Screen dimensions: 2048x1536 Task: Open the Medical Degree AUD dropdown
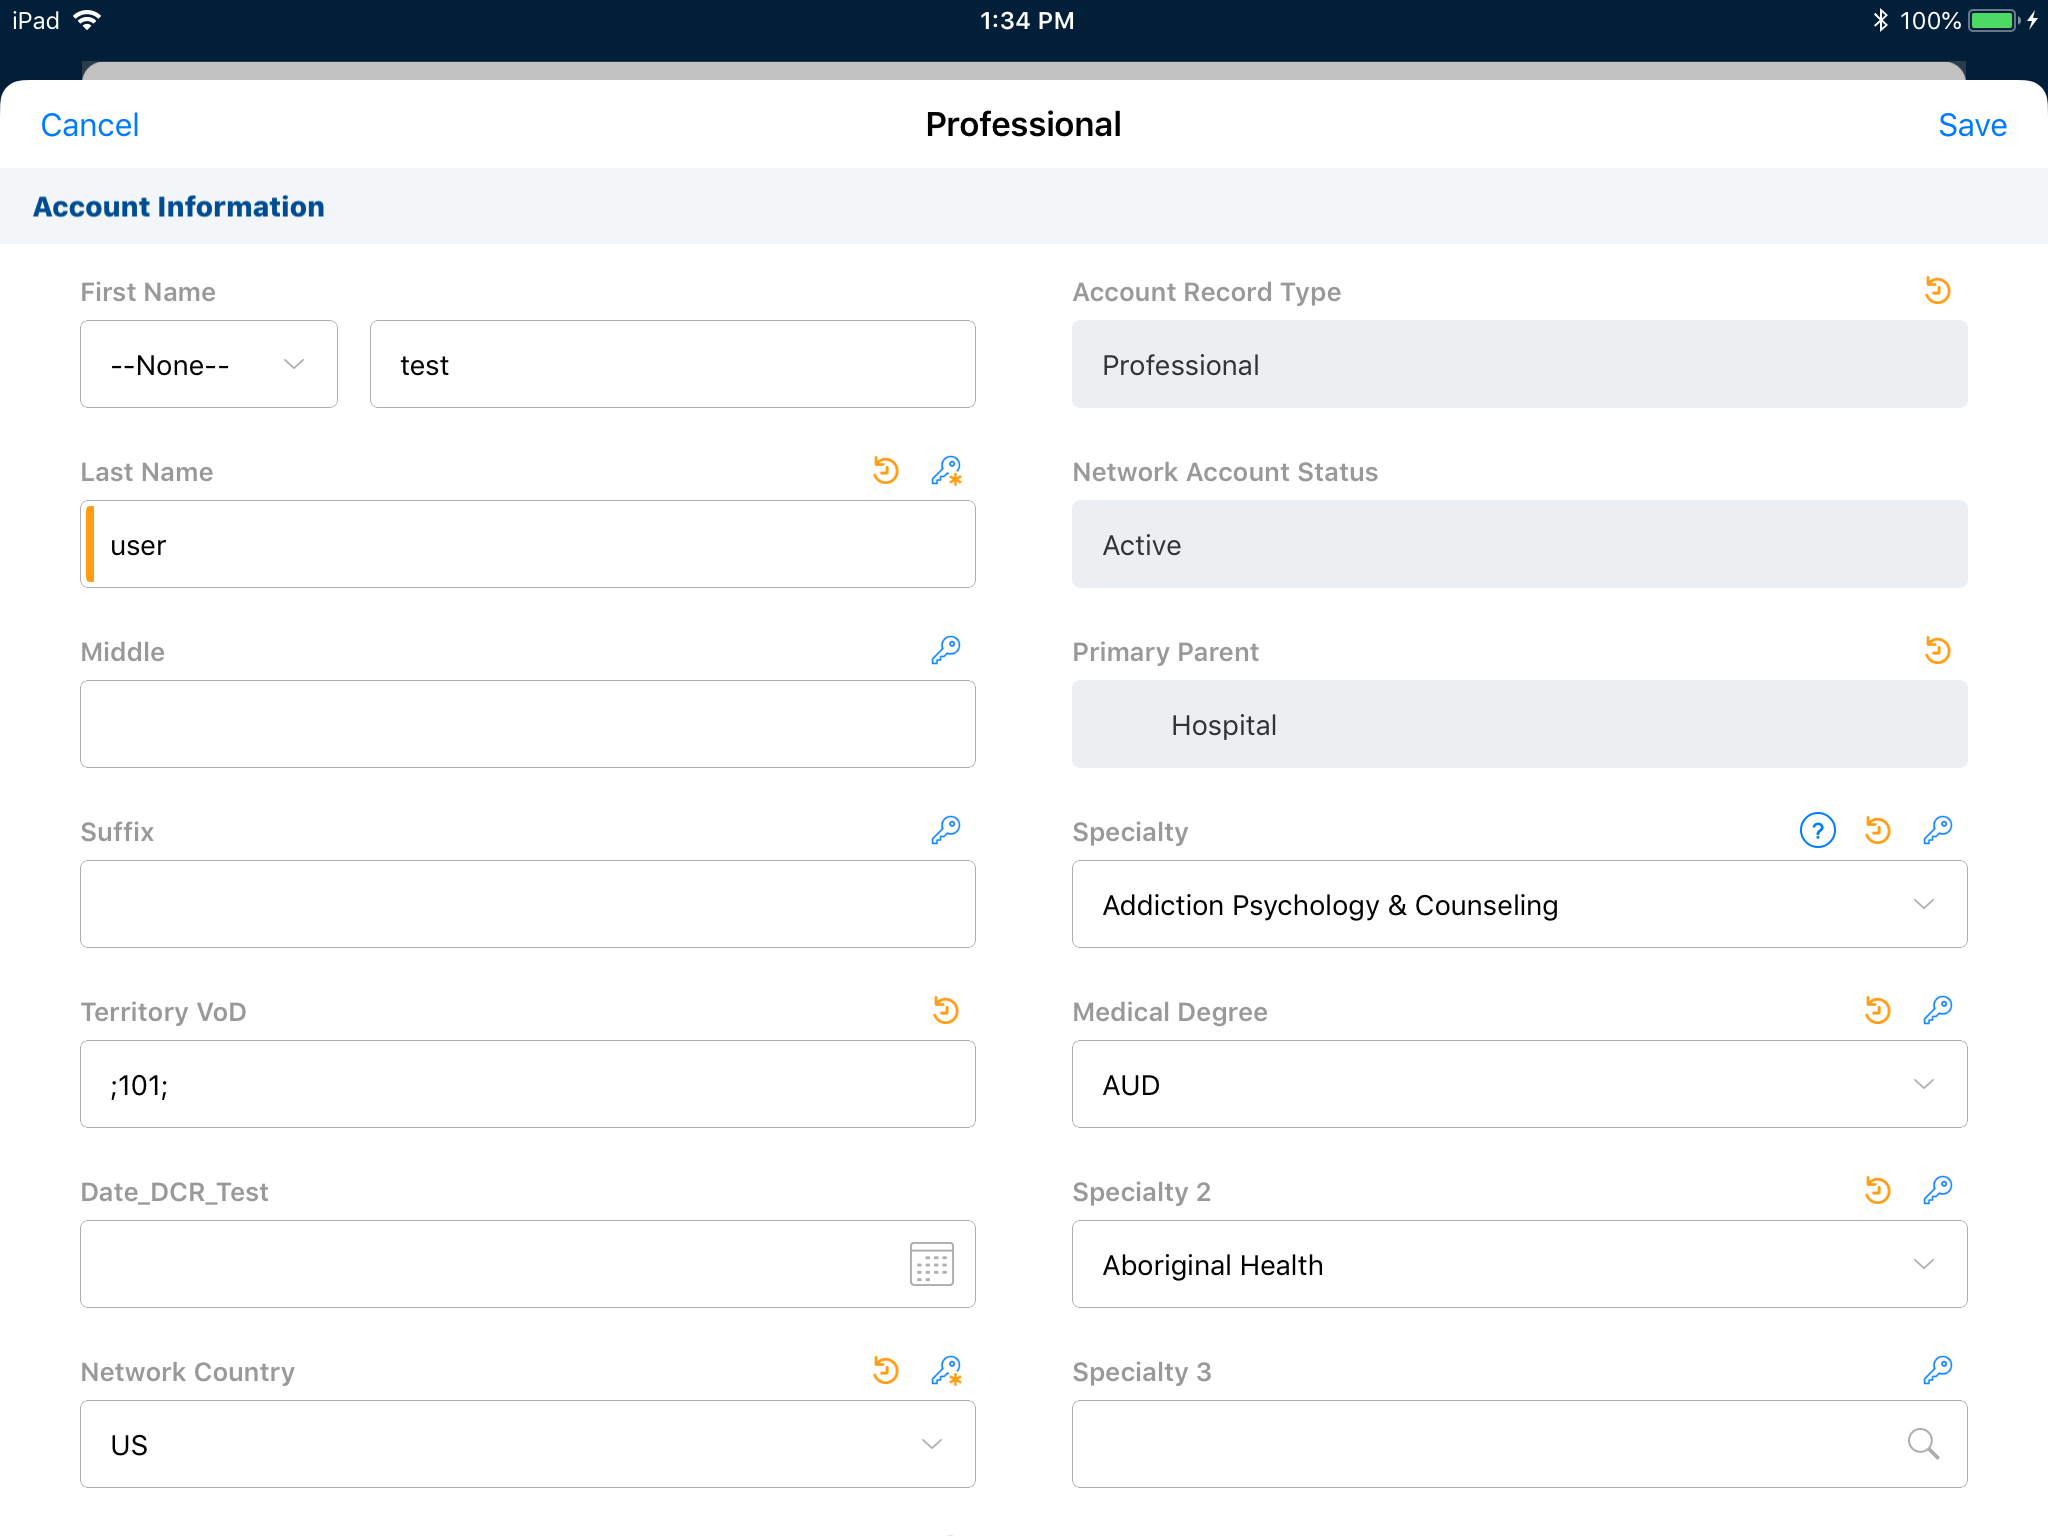click(1518, 1084)
